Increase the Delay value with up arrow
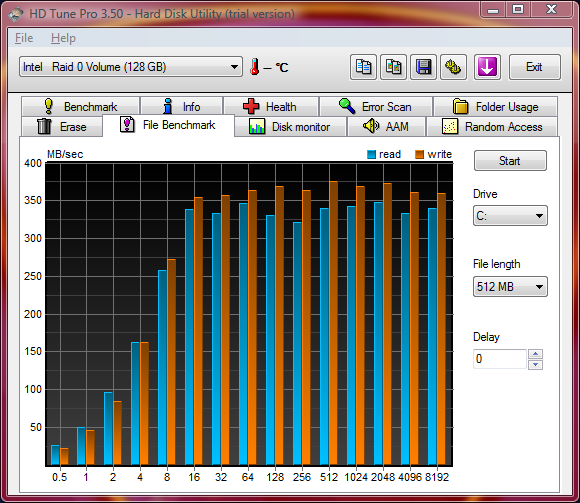 tap(535, 354)
